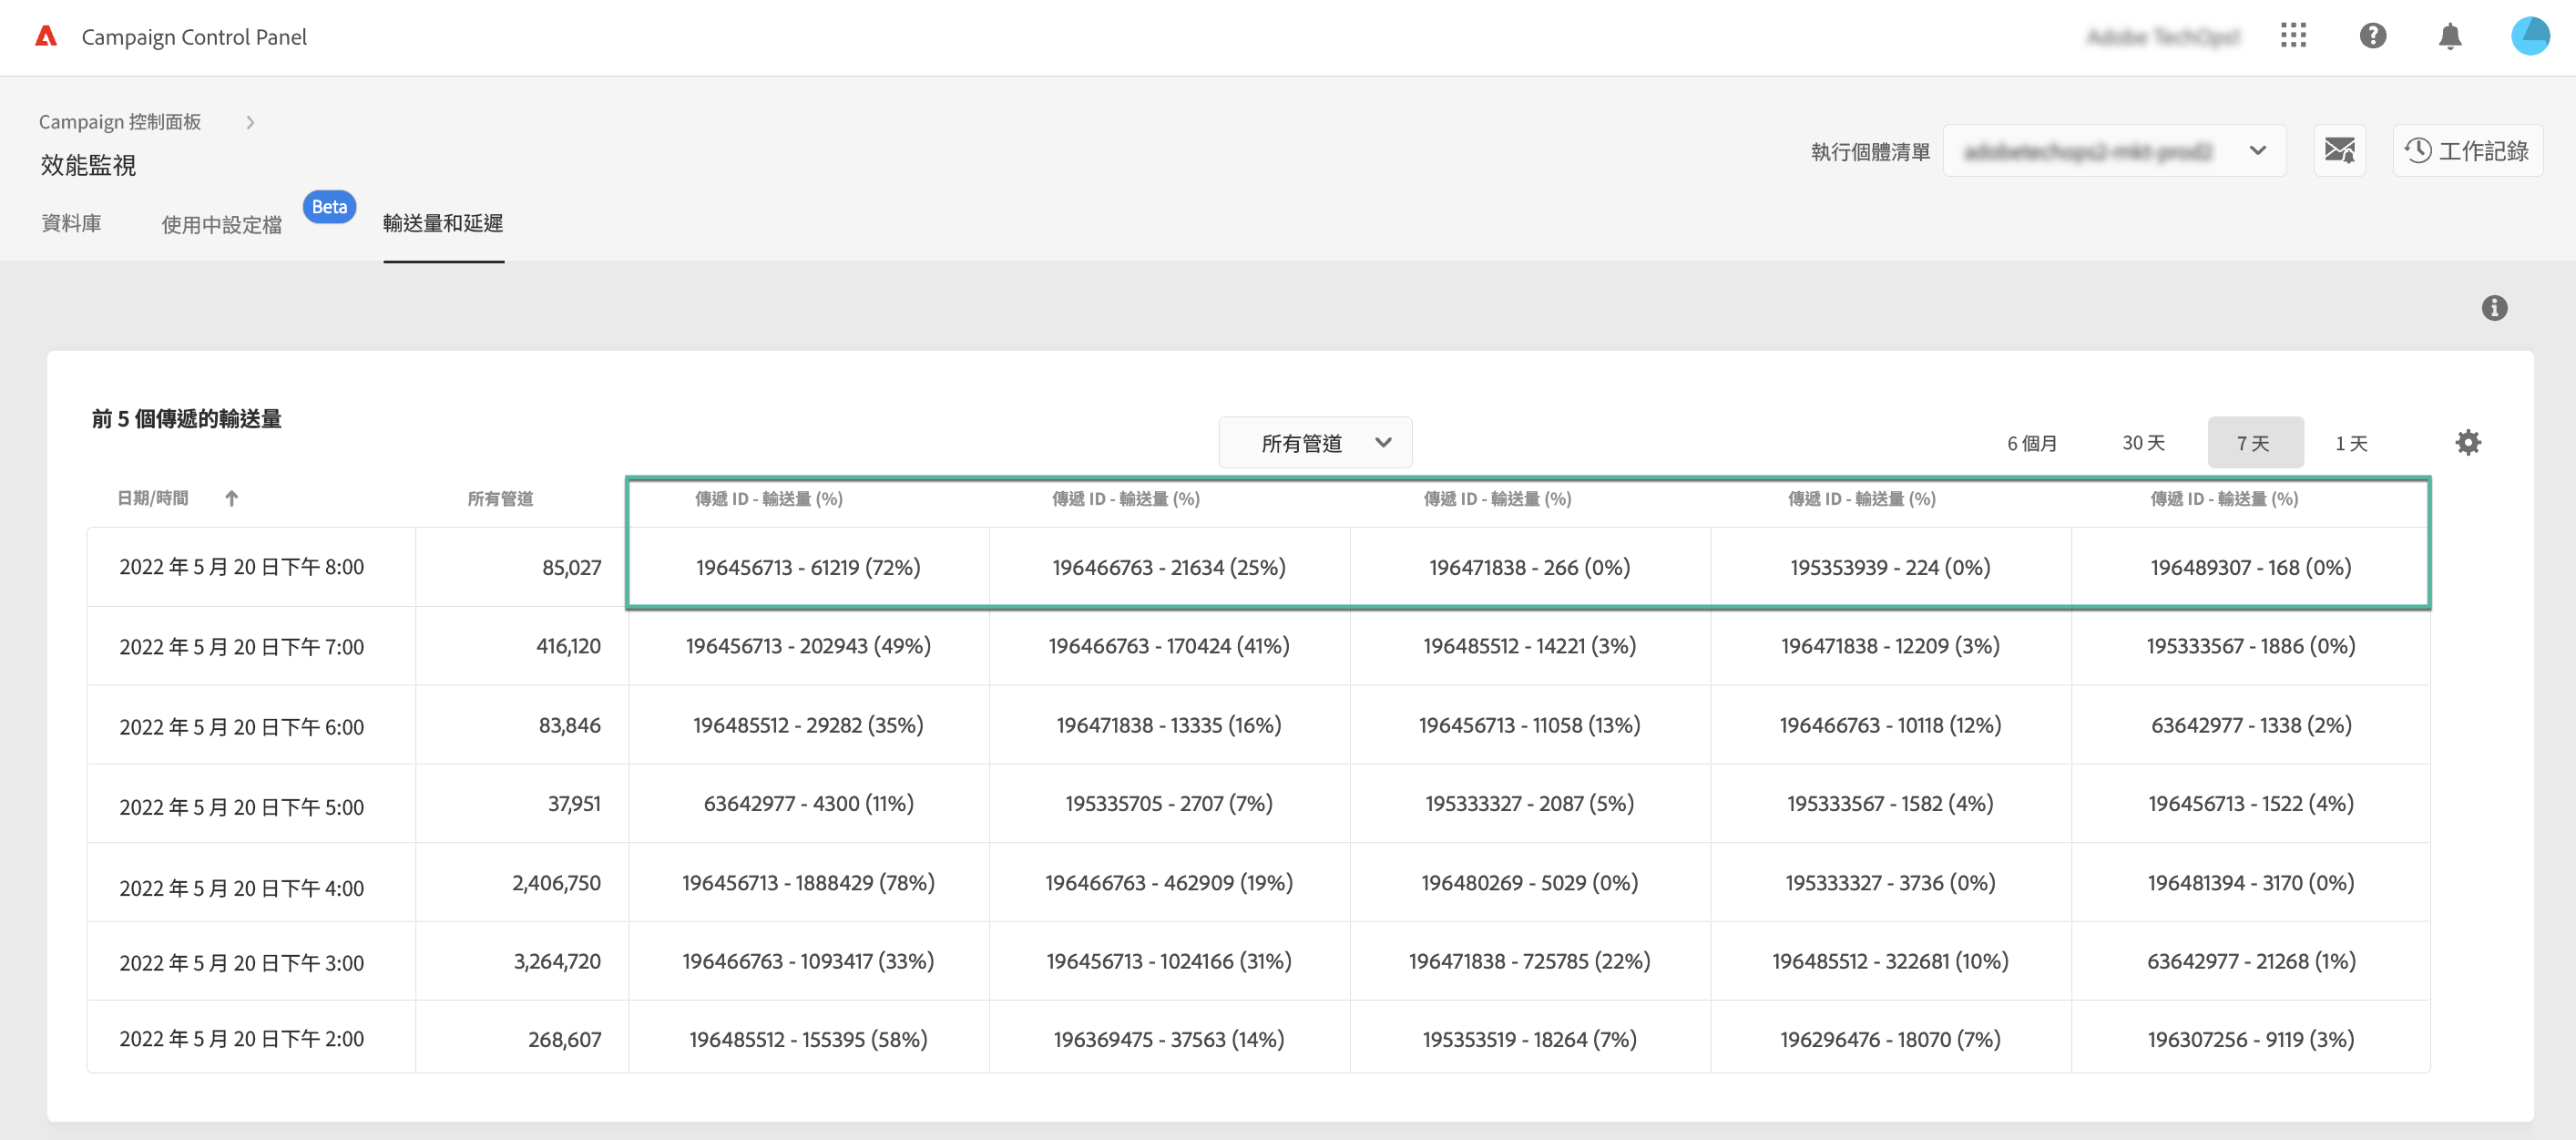2576x1140 pixels.
Task: Sort by date/time arrow icon
Action: [x=231, y=498]
